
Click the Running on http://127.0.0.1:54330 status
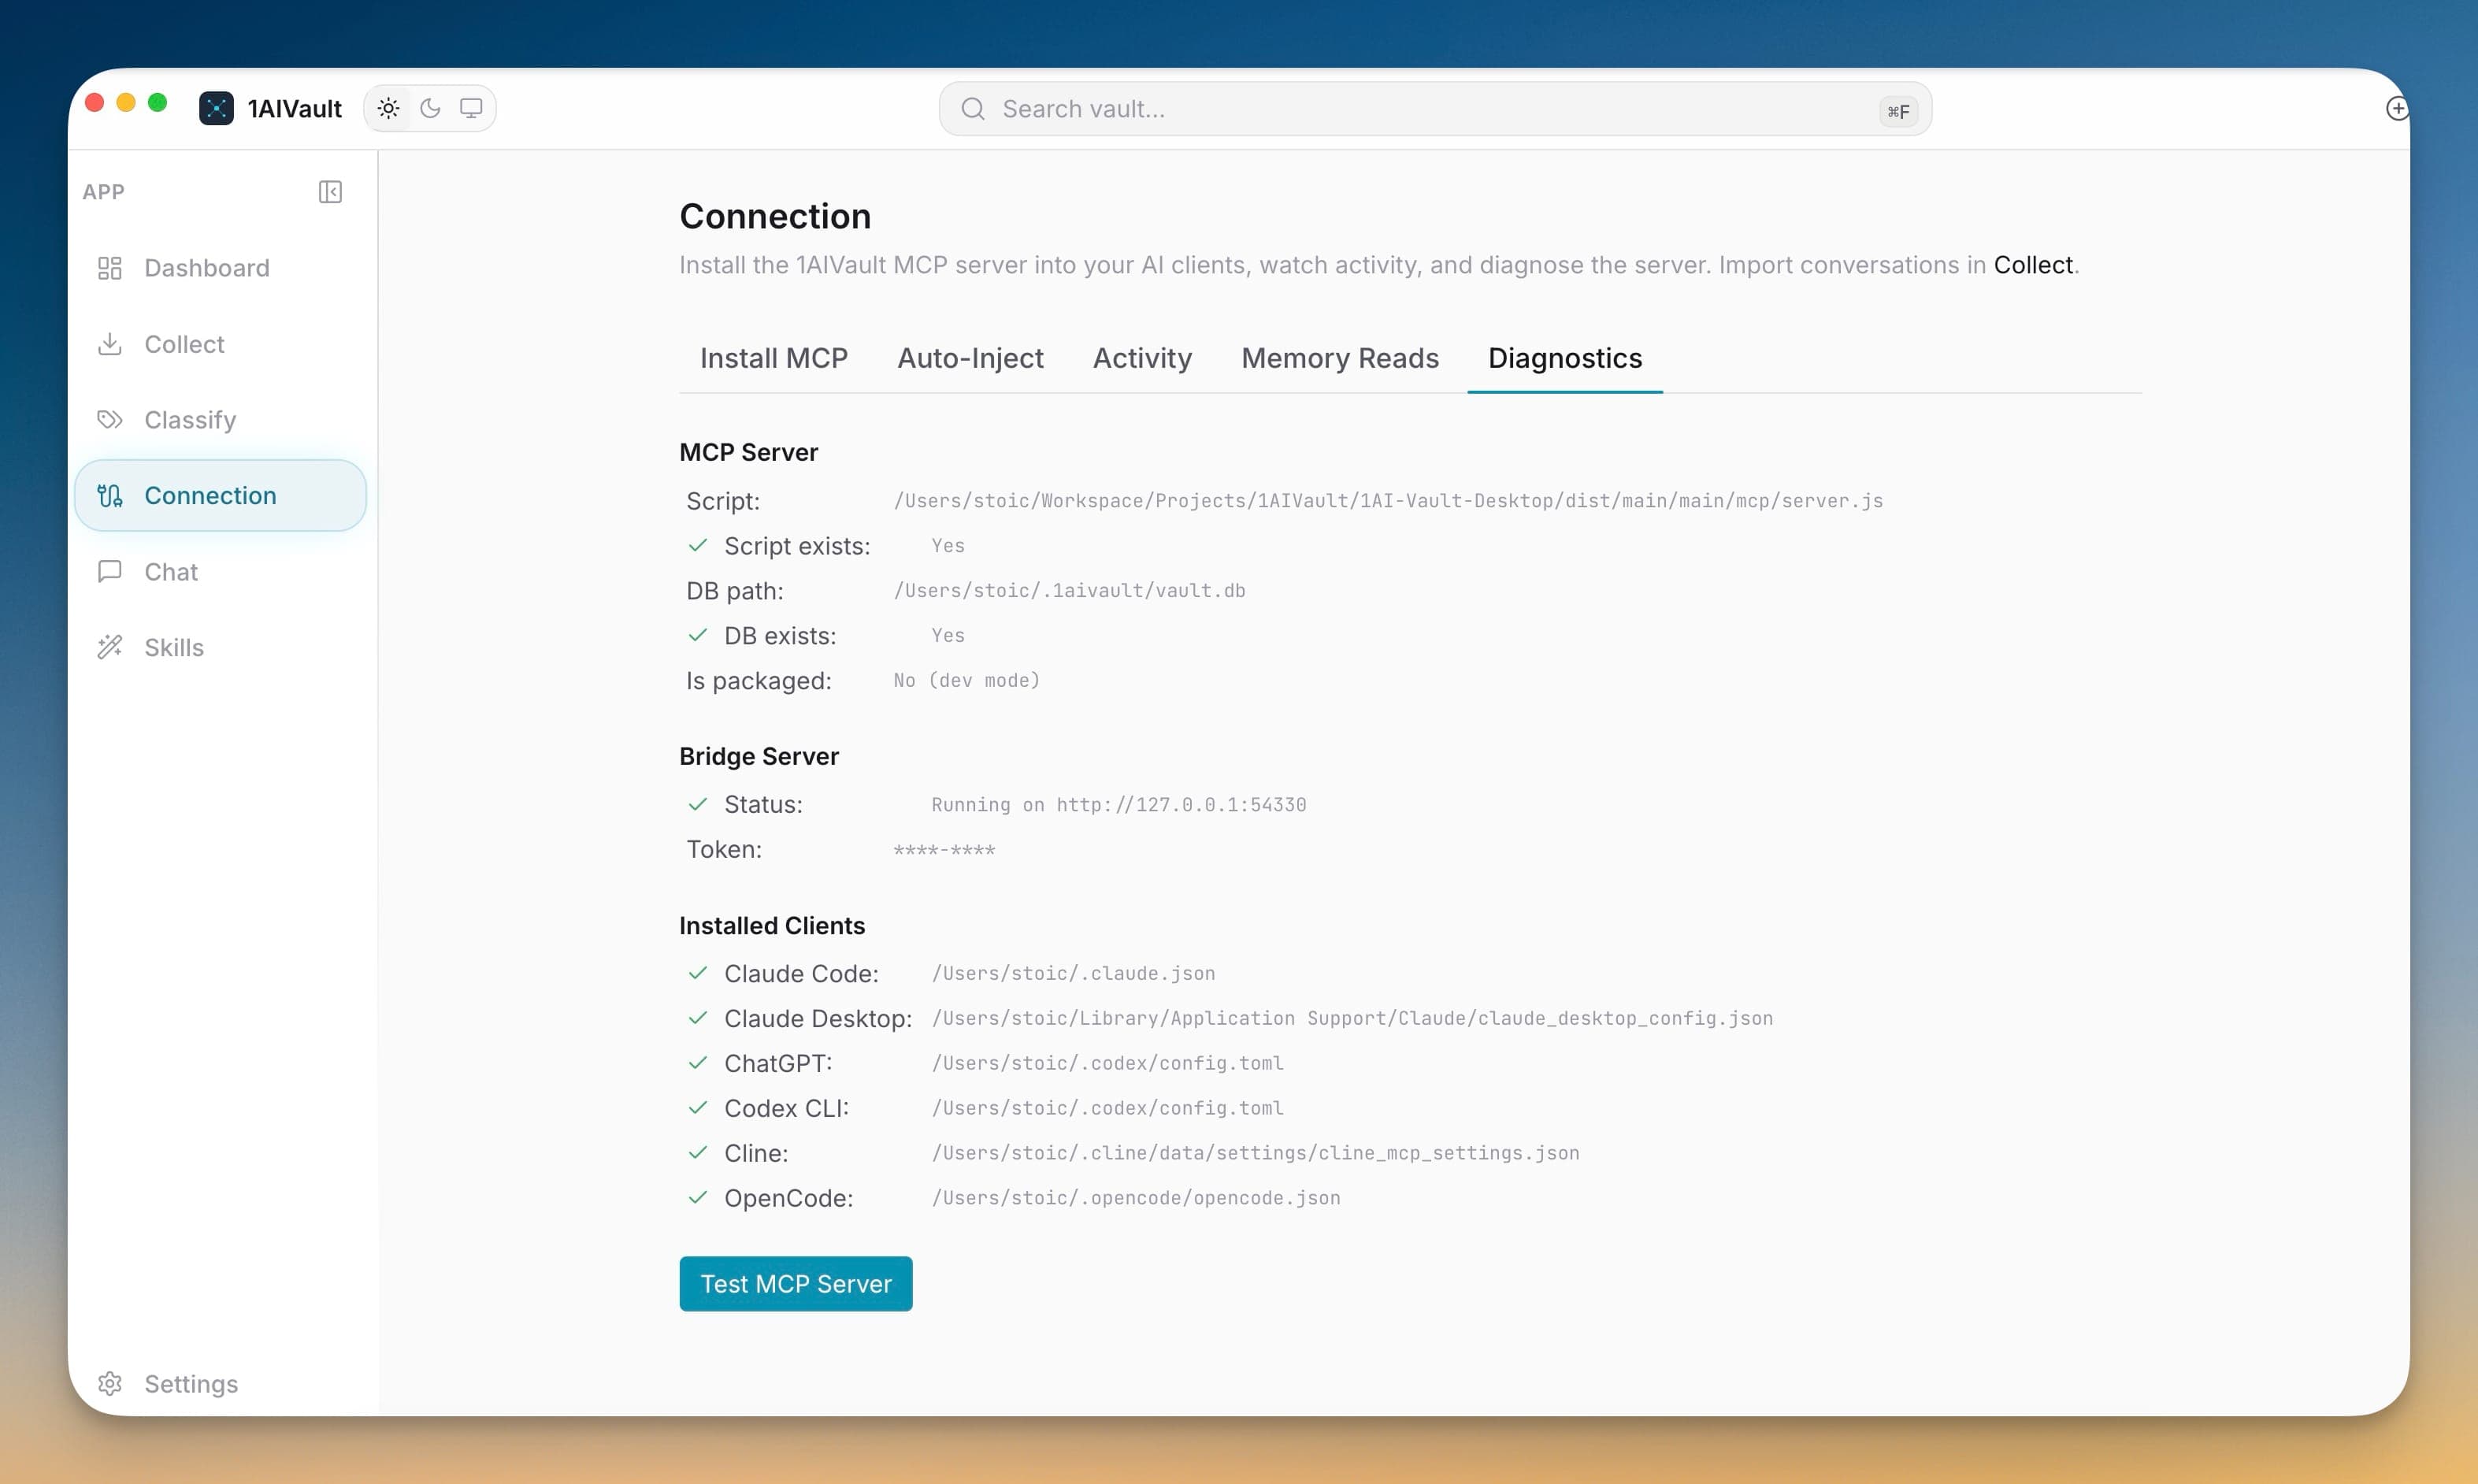click(x=1119, y=805)
